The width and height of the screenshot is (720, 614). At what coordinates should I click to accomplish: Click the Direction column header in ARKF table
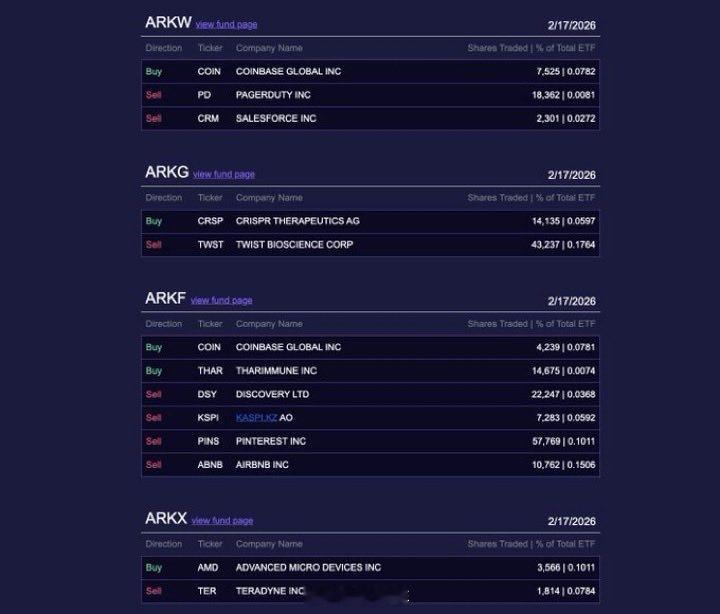click(163, 324)
